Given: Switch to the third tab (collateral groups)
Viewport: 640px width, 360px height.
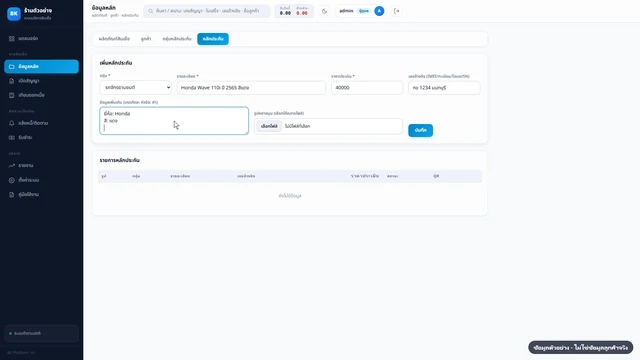Looking at the screenshot, I should (177, 39).
